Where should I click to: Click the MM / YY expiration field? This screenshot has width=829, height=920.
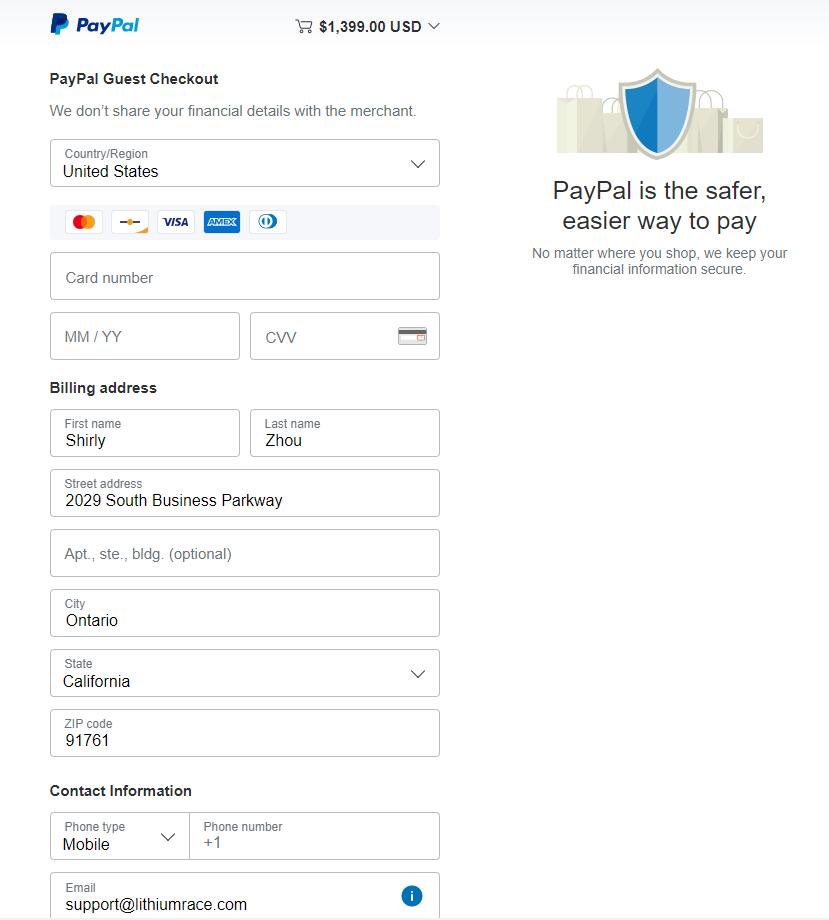click(x=145, y=336)
